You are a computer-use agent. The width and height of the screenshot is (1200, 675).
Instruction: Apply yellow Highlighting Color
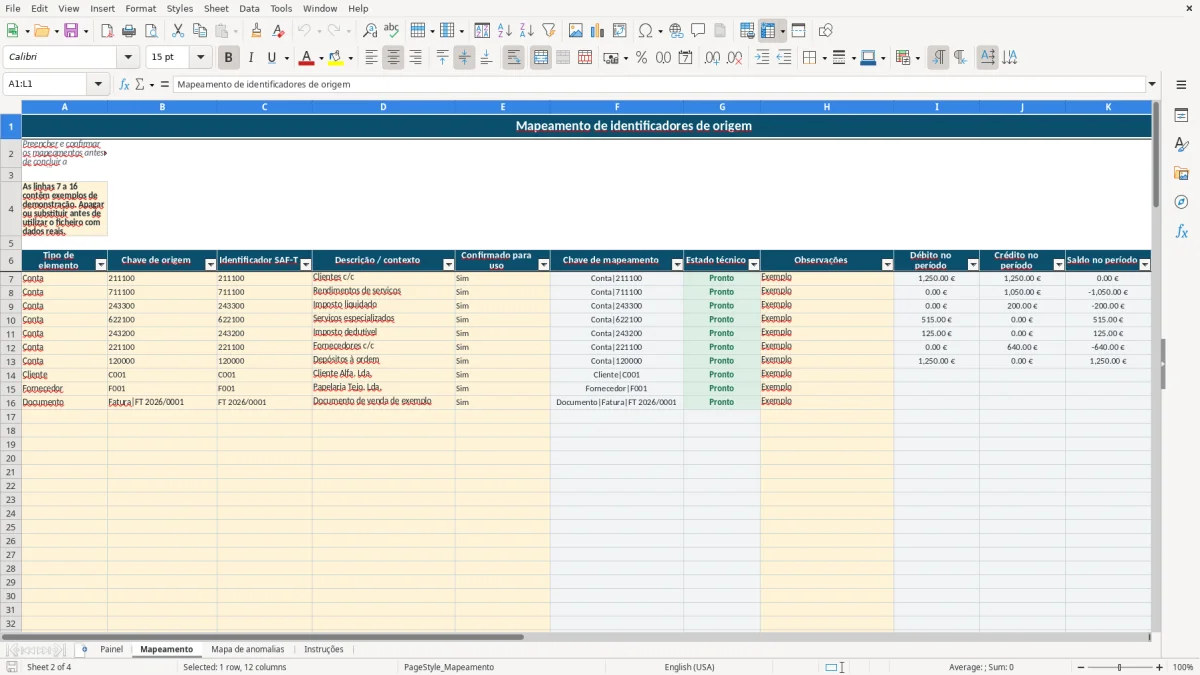[x=336, y=58]
